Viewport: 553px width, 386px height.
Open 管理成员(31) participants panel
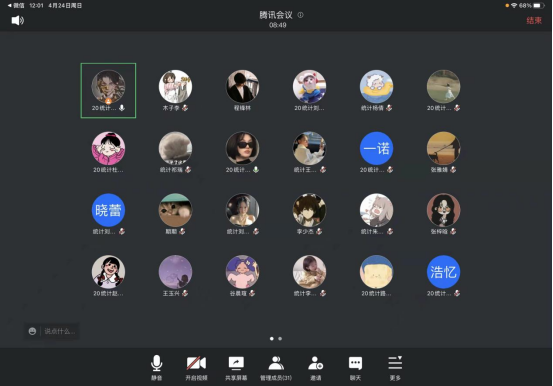[276, 367]
